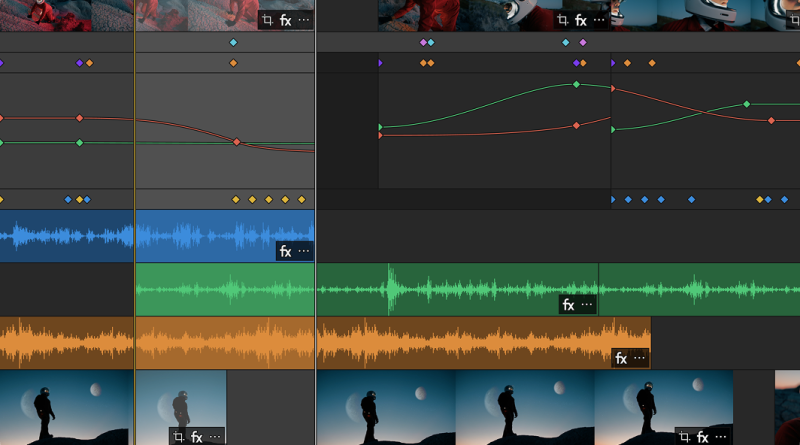Open fx on bottom-left astronaut clip
Screen dimensions: 800x445
pos(197,436)
